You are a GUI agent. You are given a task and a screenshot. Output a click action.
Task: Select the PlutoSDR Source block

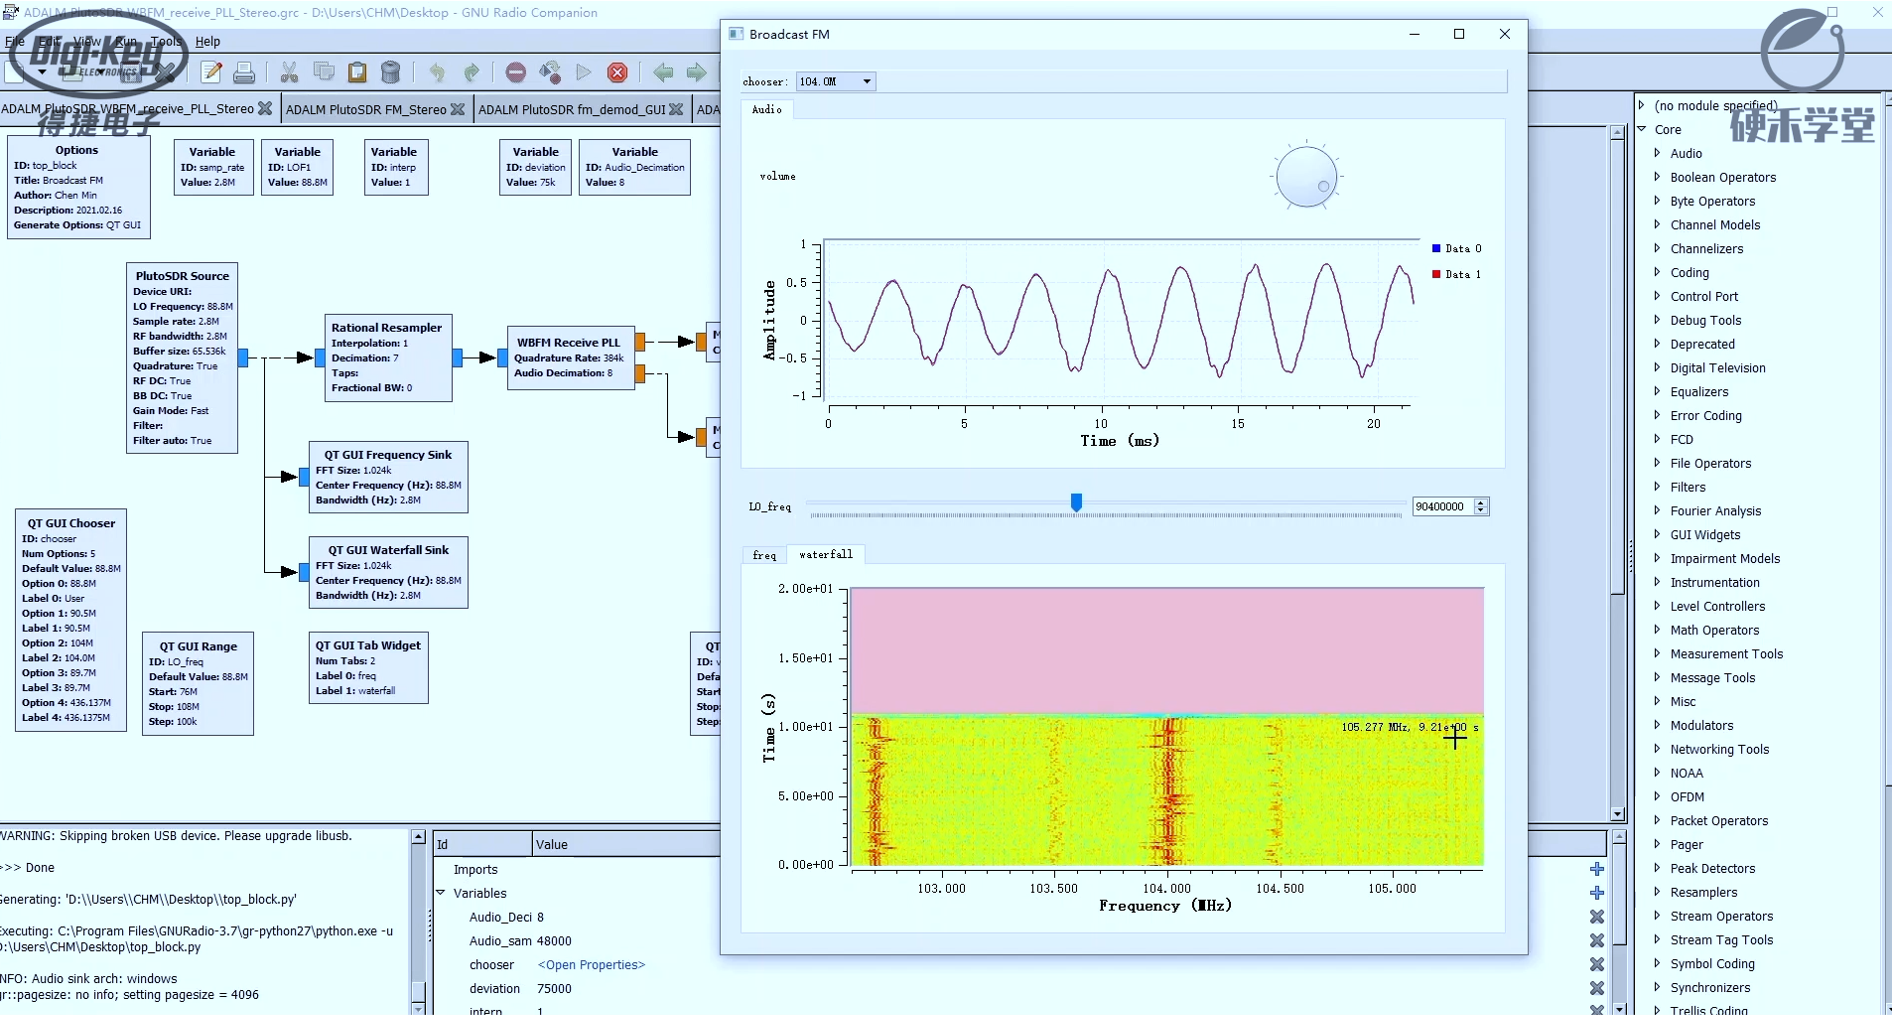pos(182,358)
